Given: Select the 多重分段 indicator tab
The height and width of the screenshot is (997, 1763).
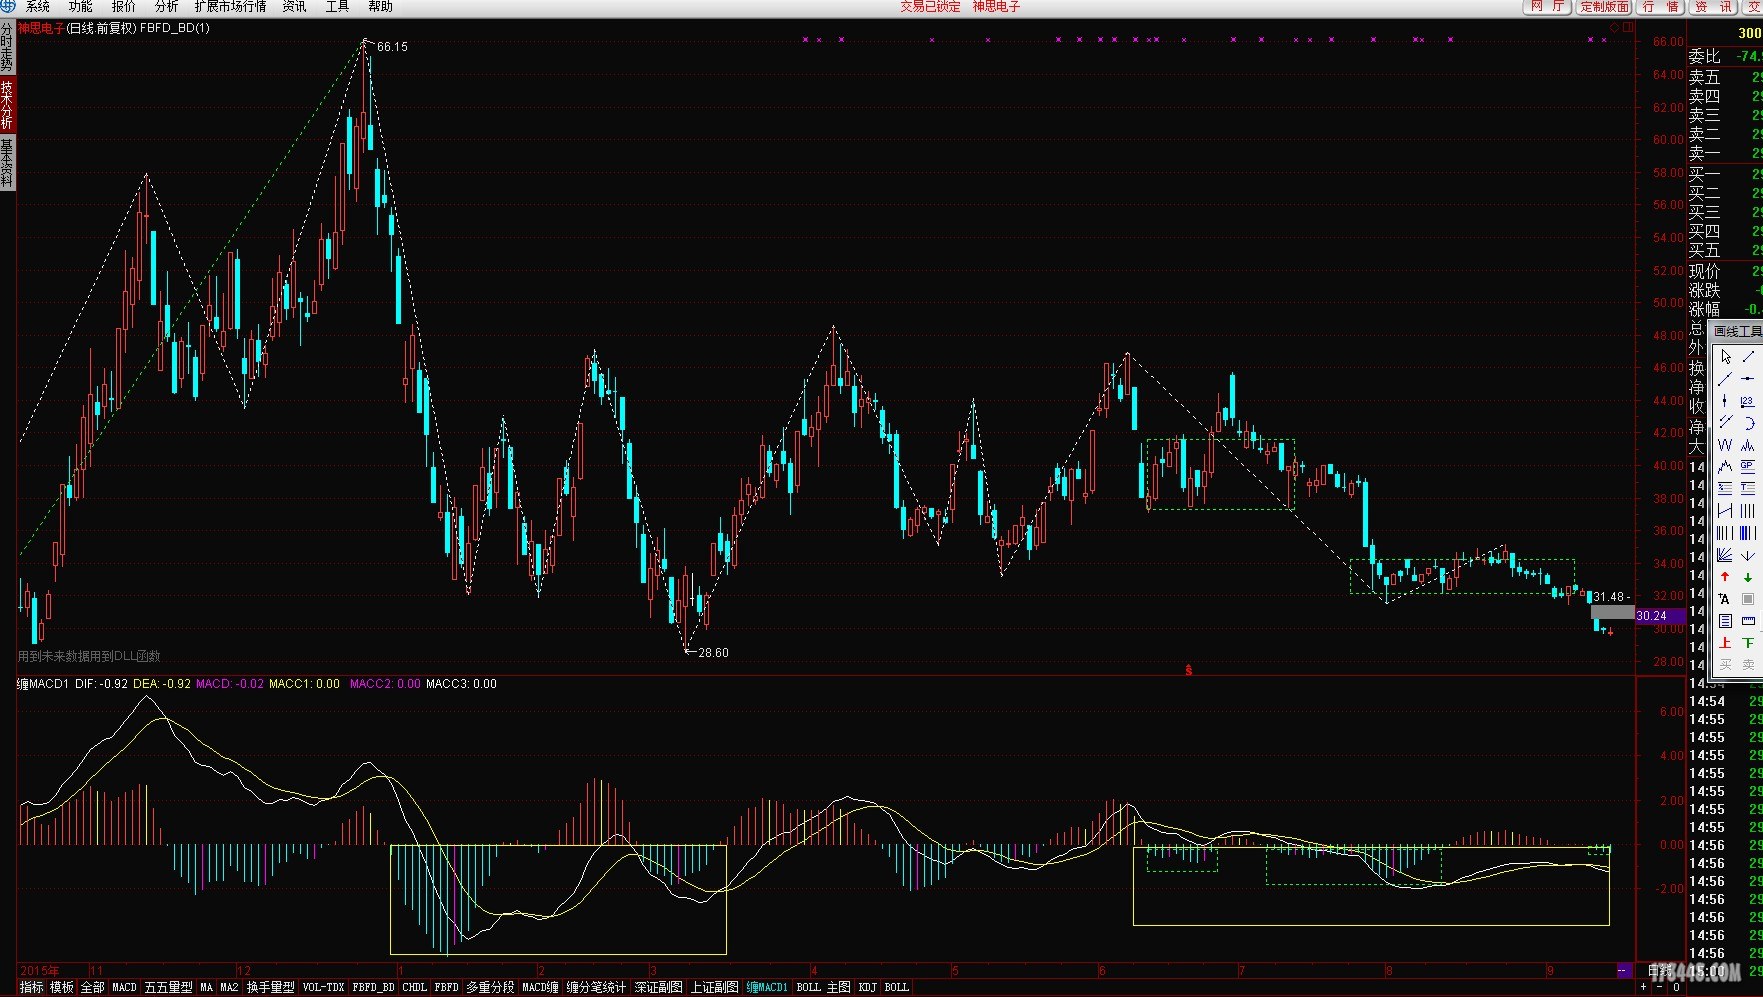Looking at the screenshot, I should pyautogui.click(x=490, y=987).
